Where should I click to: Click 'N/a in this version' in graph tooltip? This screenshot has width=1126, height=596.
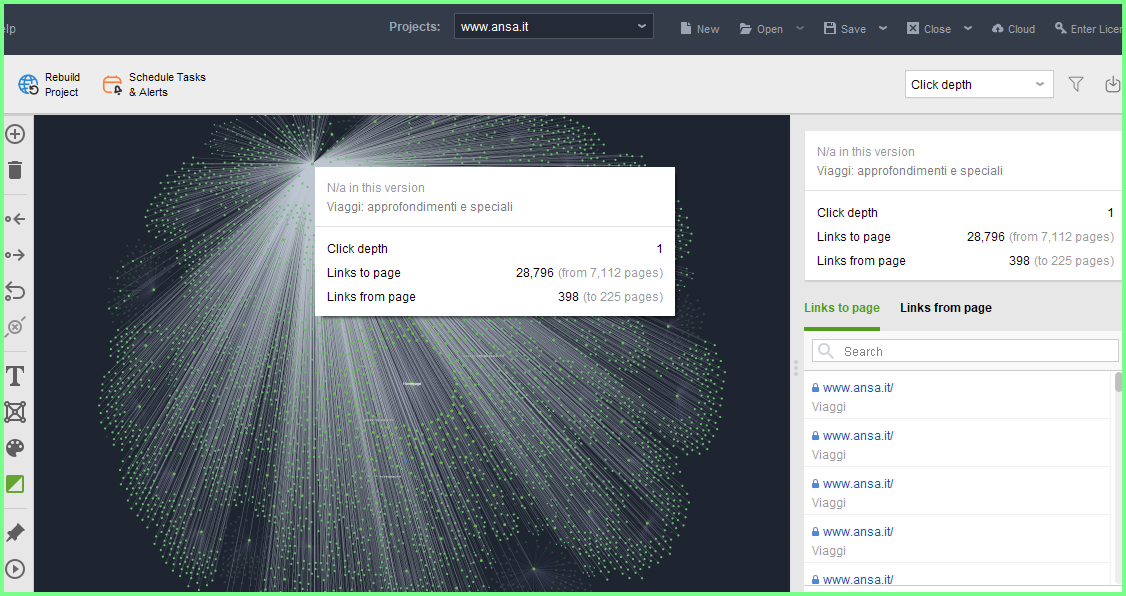pos(376,188)
